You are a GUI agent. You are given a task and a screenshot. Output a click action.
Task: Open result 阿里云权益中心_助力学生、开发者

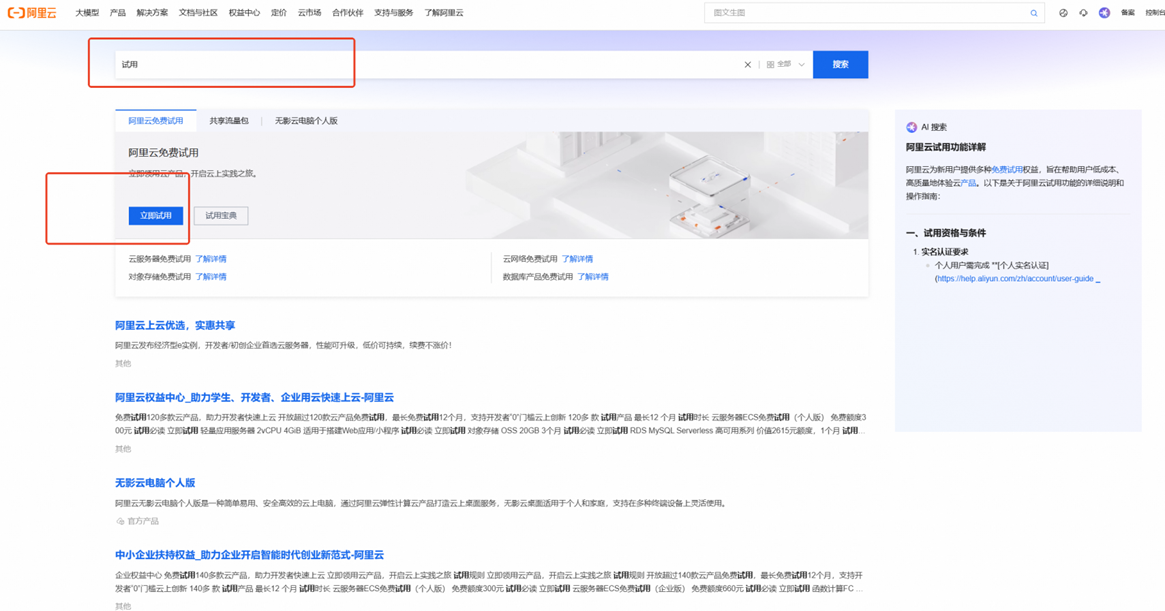pos(255,398)
